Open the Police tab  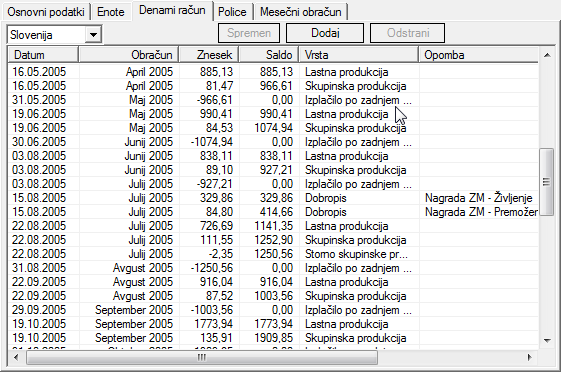point(232,12)
